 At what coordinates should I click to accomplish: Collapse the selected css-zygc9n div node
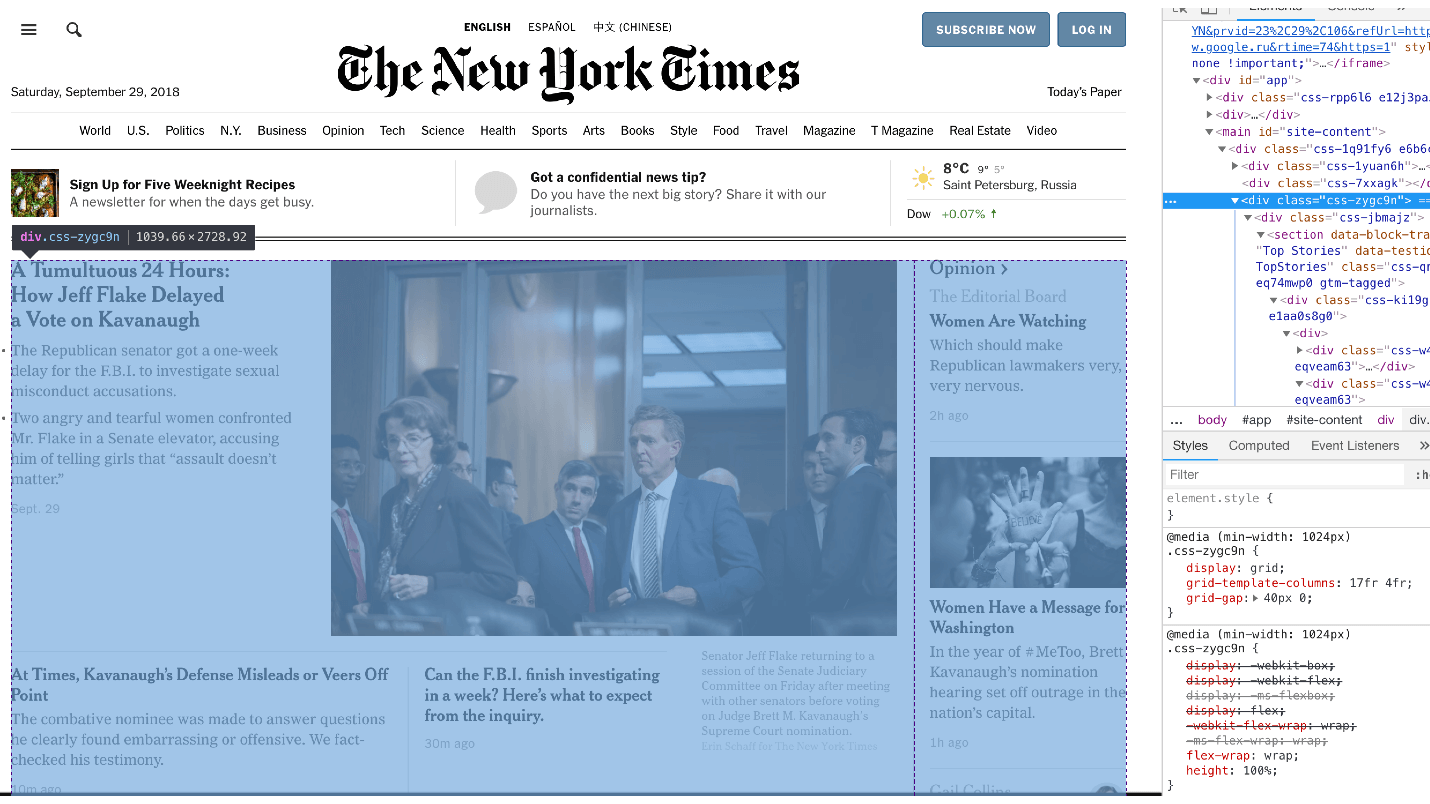tap(1235, 200)
